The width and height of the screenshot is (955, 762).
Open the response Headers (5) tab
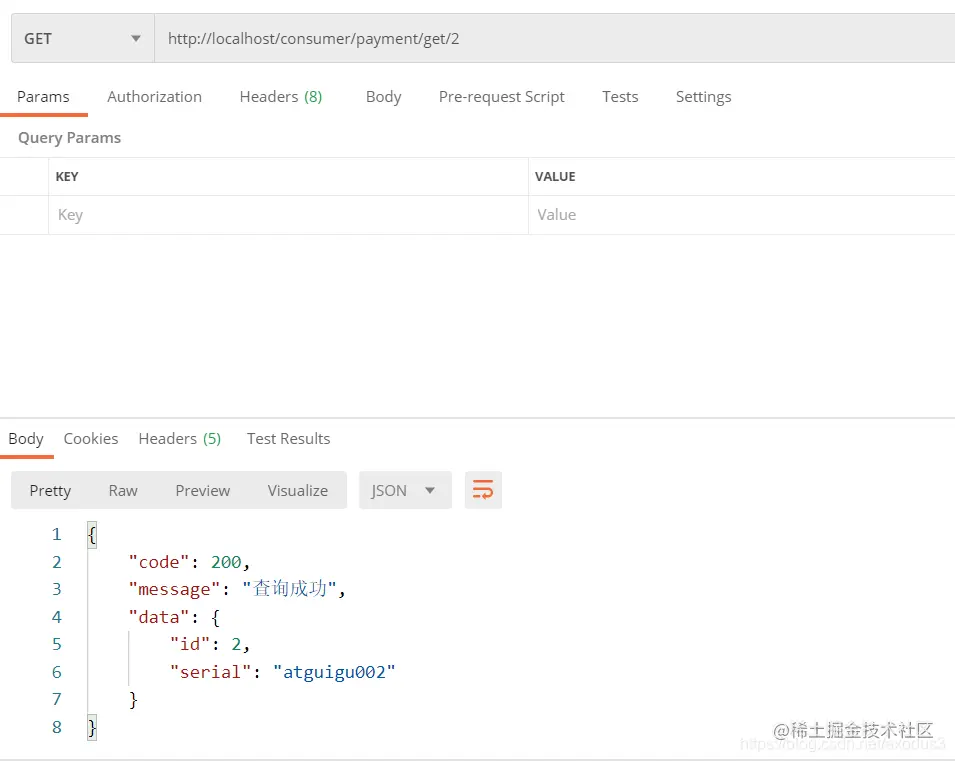[180, 439]
